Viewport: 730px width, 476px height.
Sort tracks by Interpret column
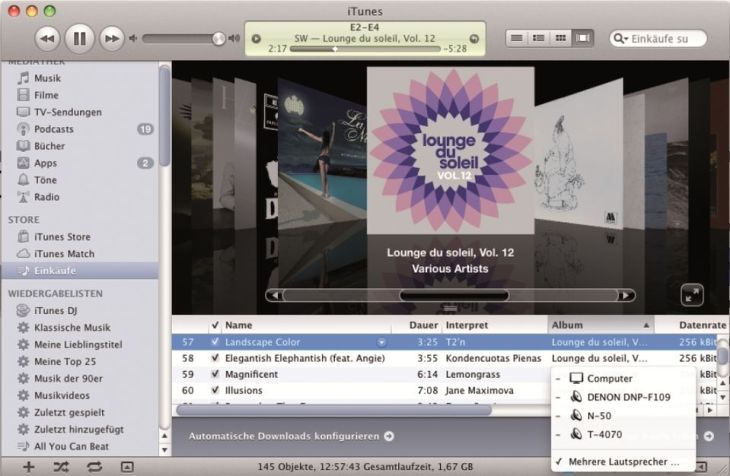point(494,325)
